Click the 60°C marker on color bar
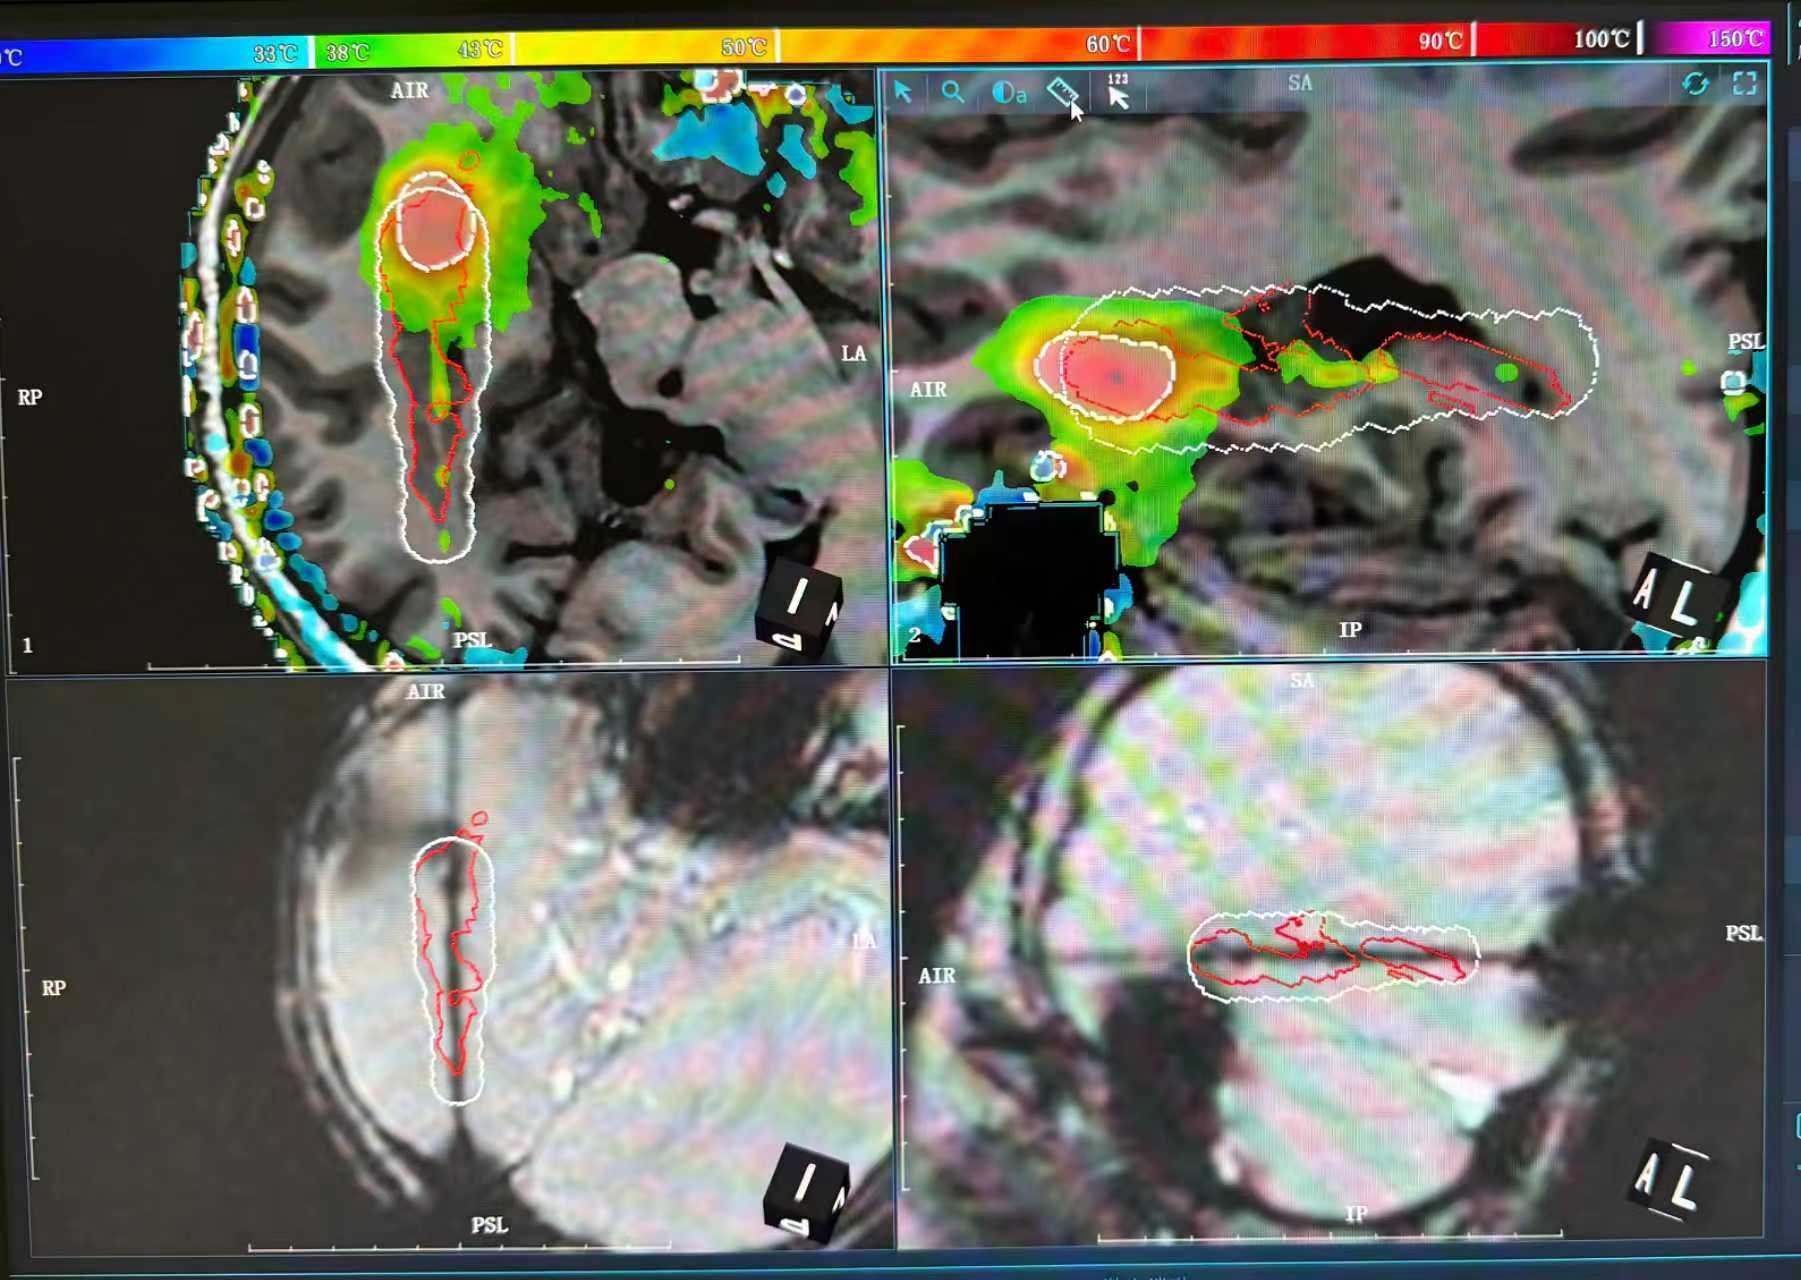 pyautogui.click(x=1110, y=43)
